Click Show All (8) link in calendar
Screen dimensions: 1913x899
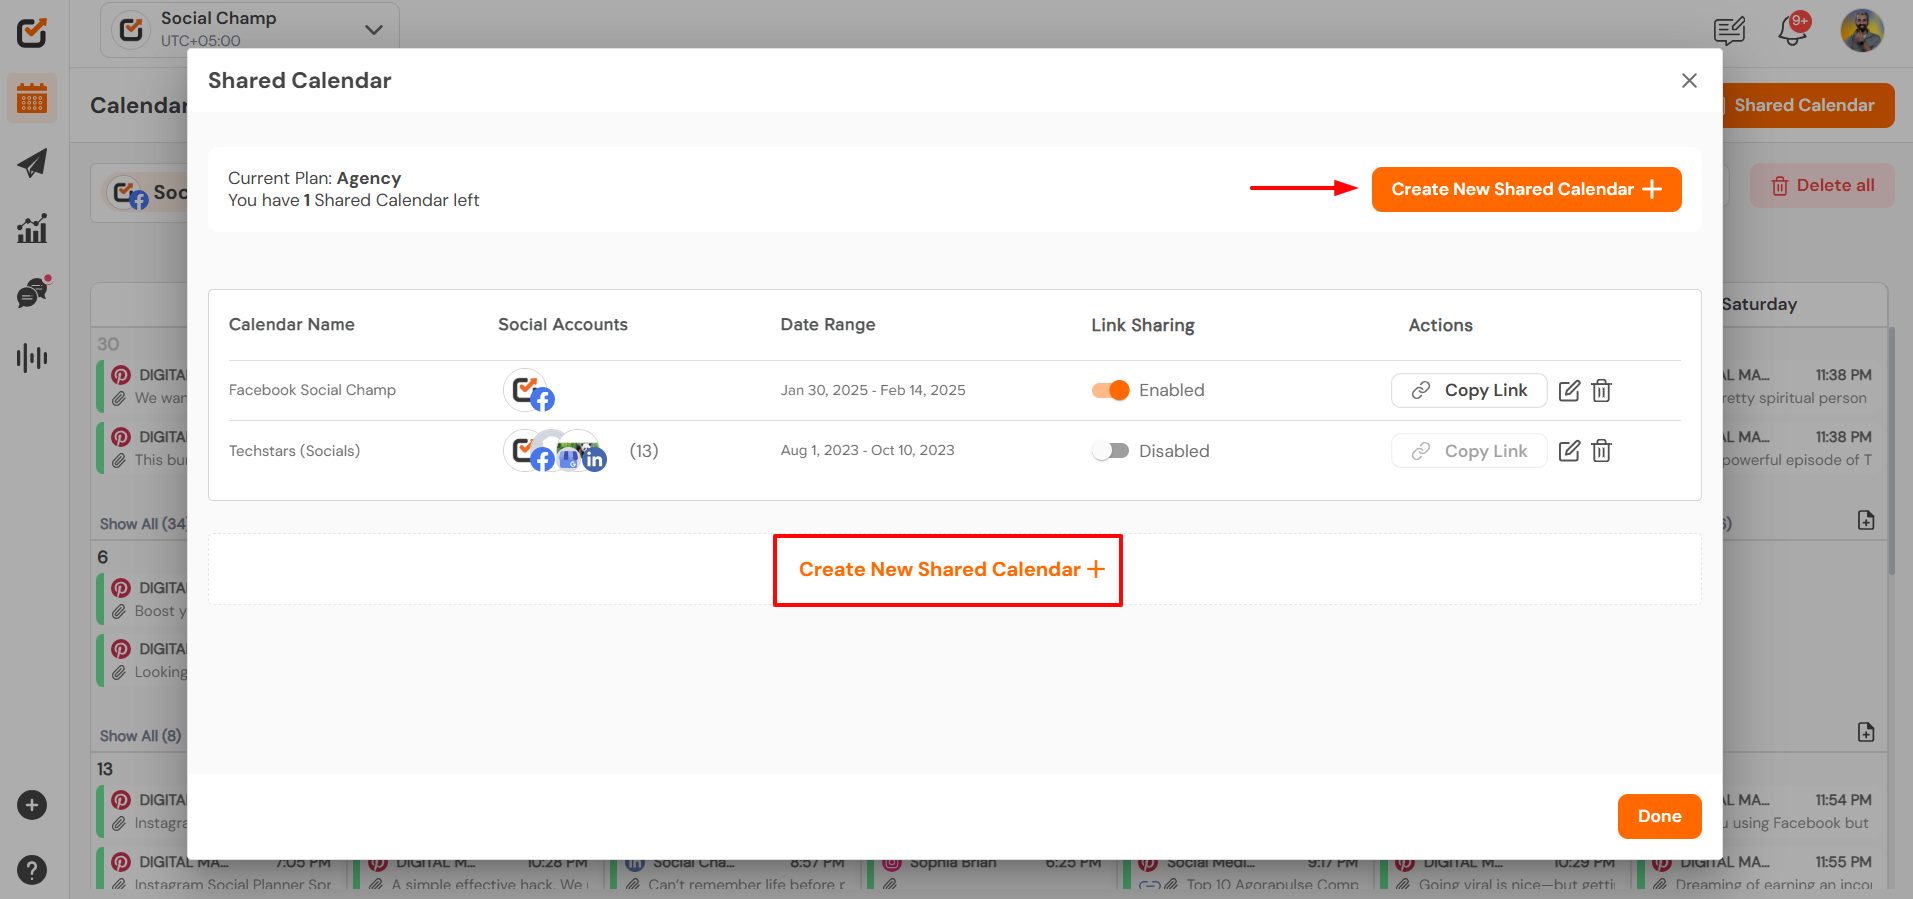[140, 736]
